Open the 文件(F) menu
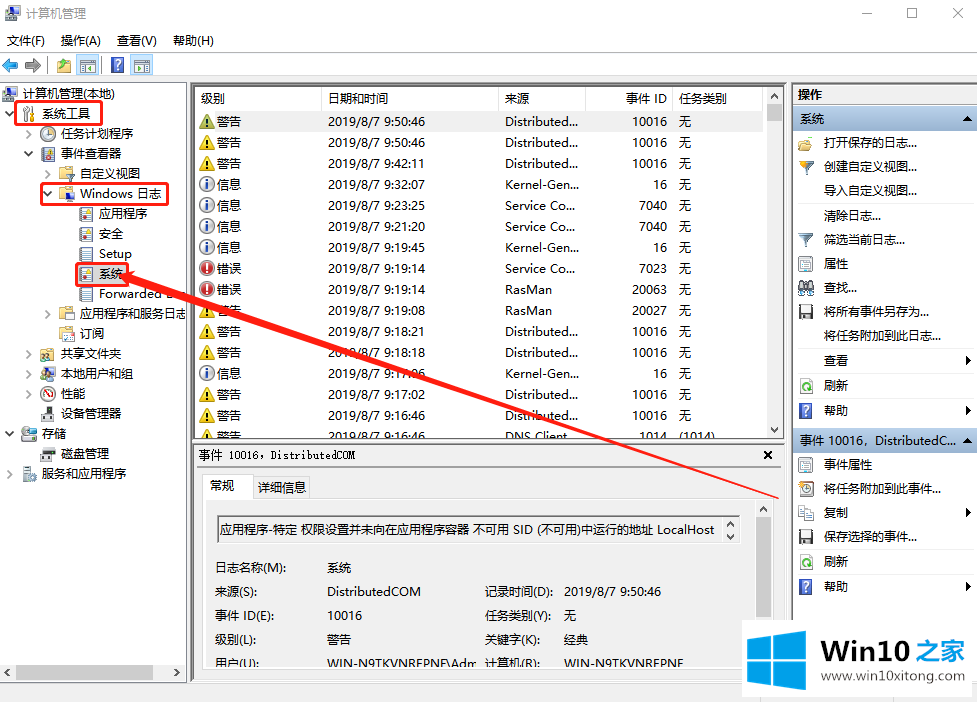Screen dimensions: 977x702 pos(26,41)
